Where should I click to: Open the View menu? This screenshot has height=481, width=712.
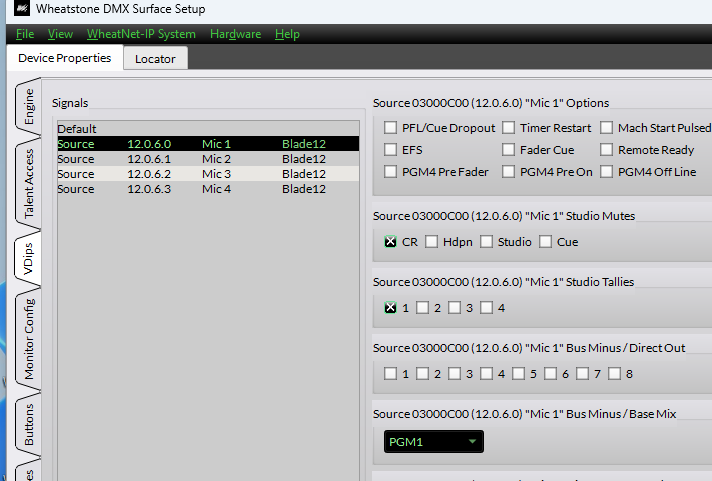[x=60, y=34]
